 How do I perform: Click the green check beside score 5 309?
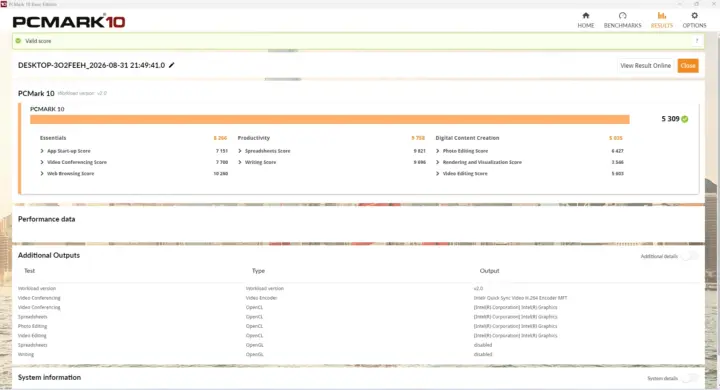(x=685, y=119)
